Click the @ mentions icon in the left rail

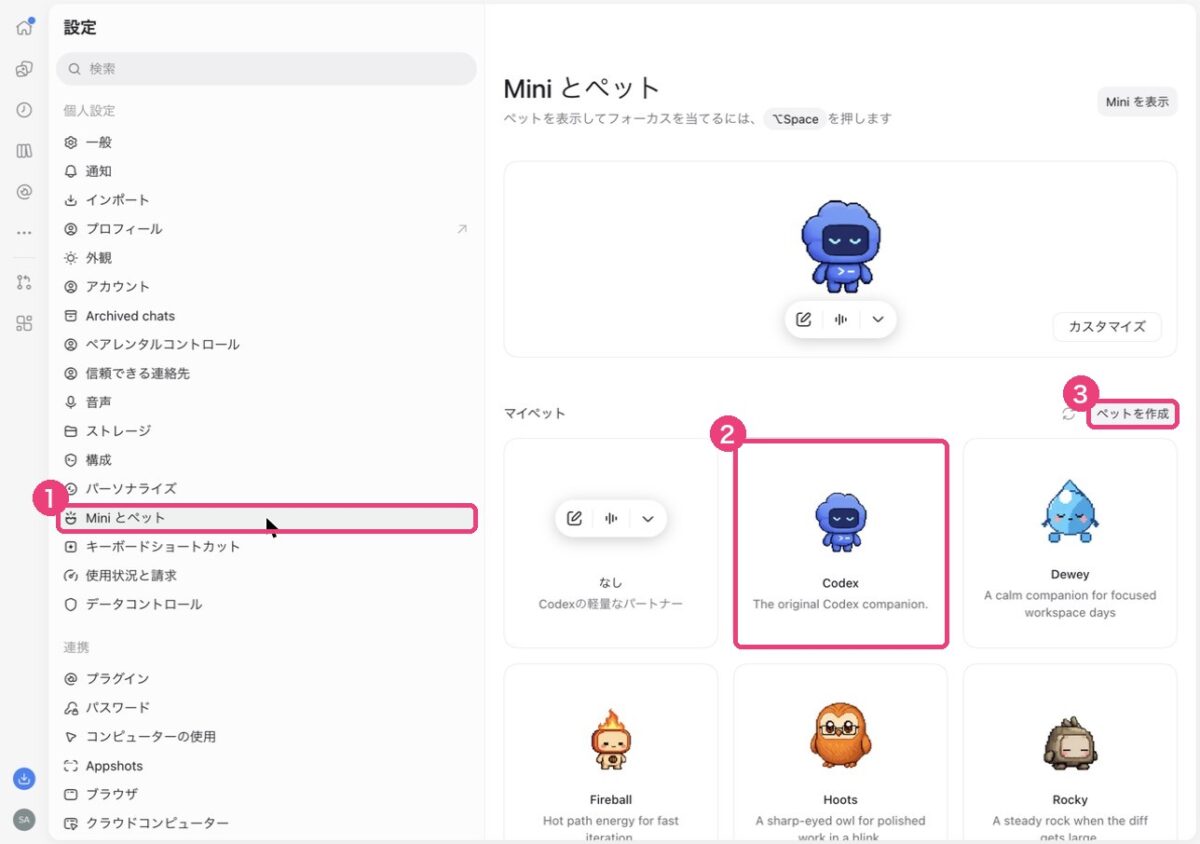(x=24, y=192)
